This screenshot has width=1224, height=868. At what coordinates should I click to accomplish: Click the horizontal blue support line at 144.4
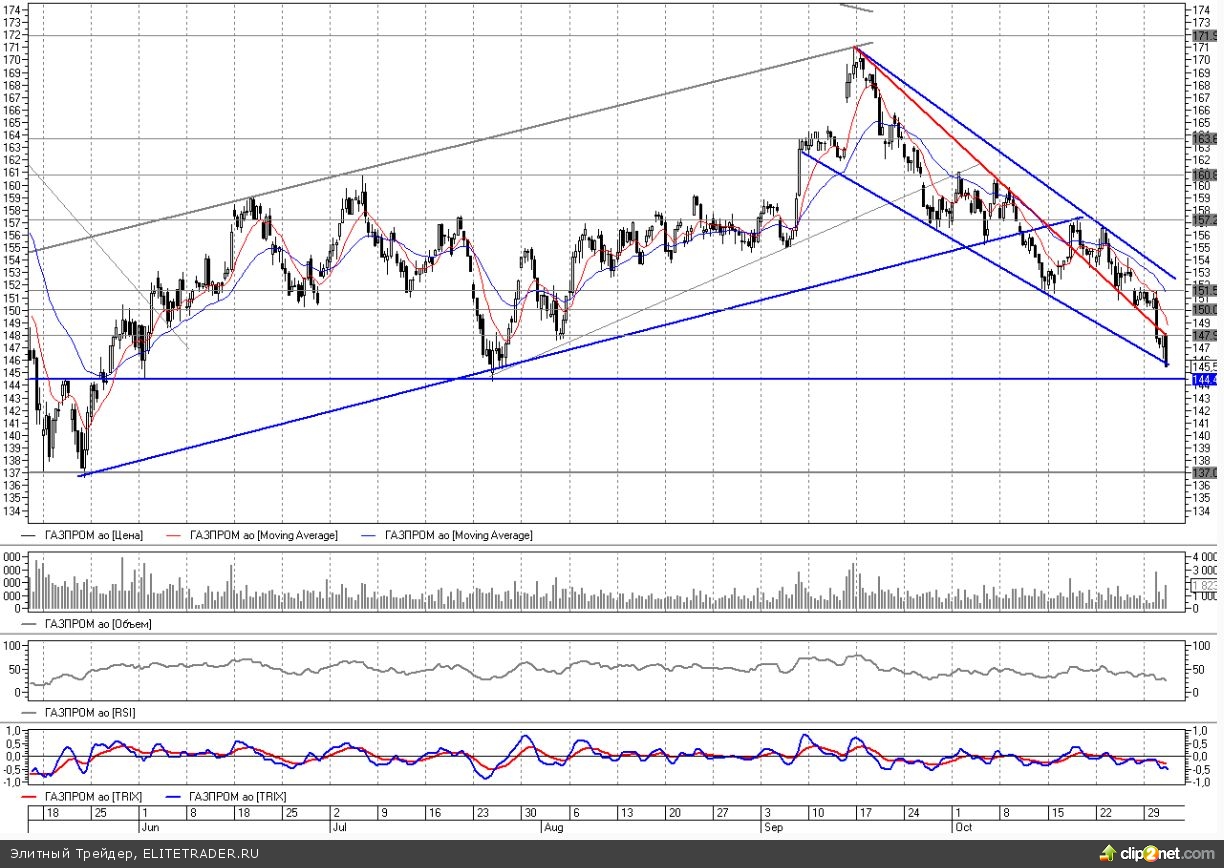tap(600, 380)
